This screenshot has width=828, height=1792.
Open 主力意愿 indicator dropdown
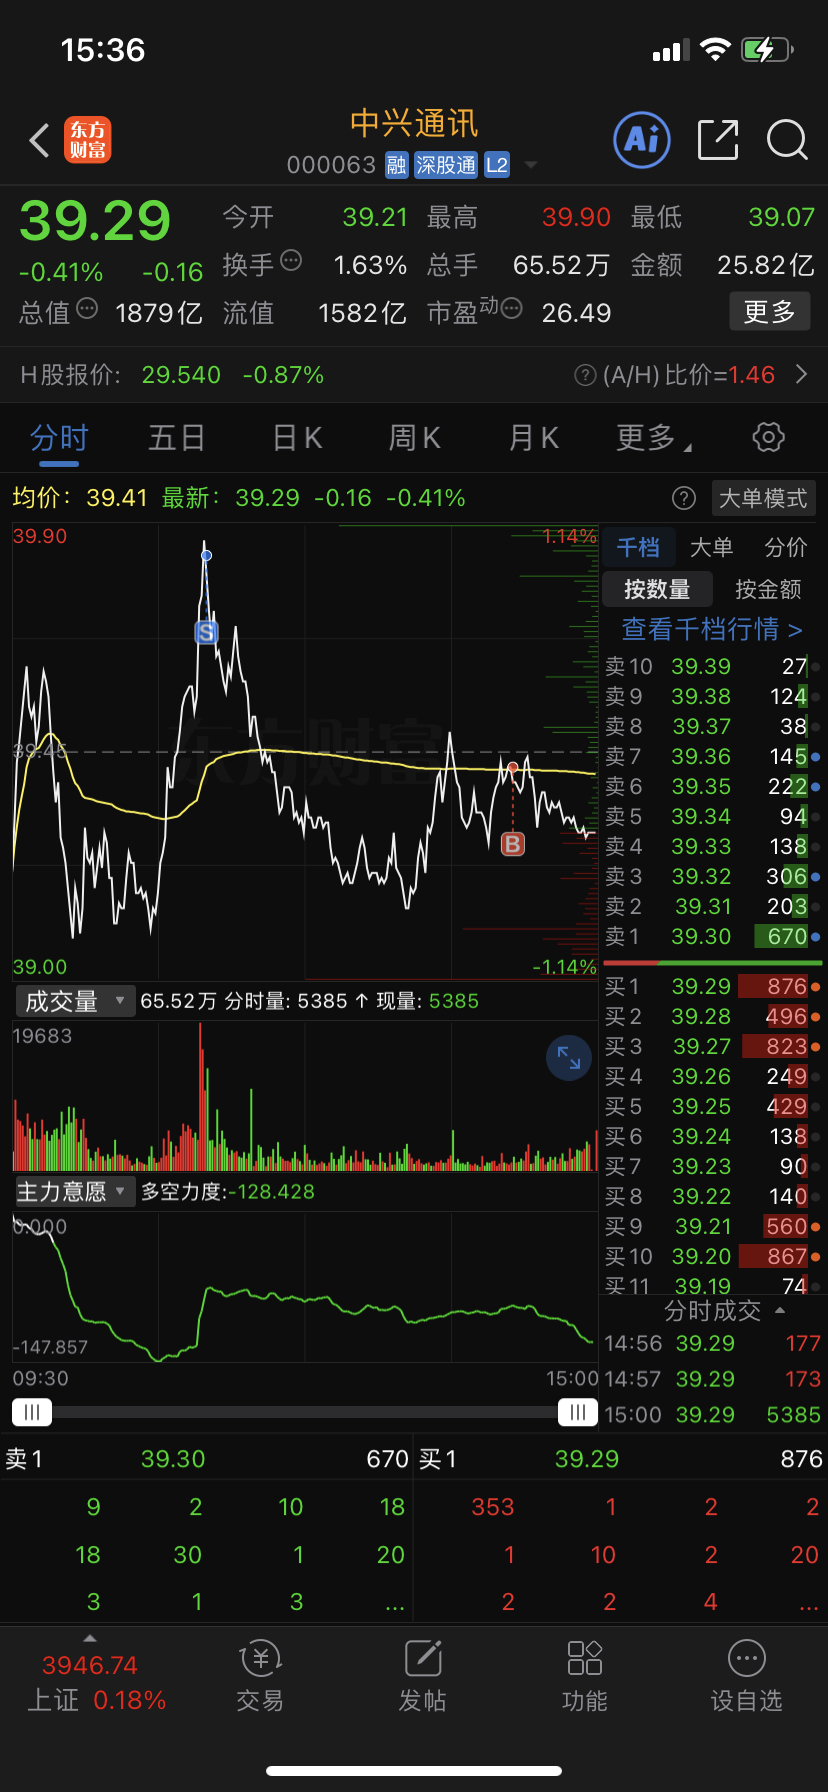75,1191
